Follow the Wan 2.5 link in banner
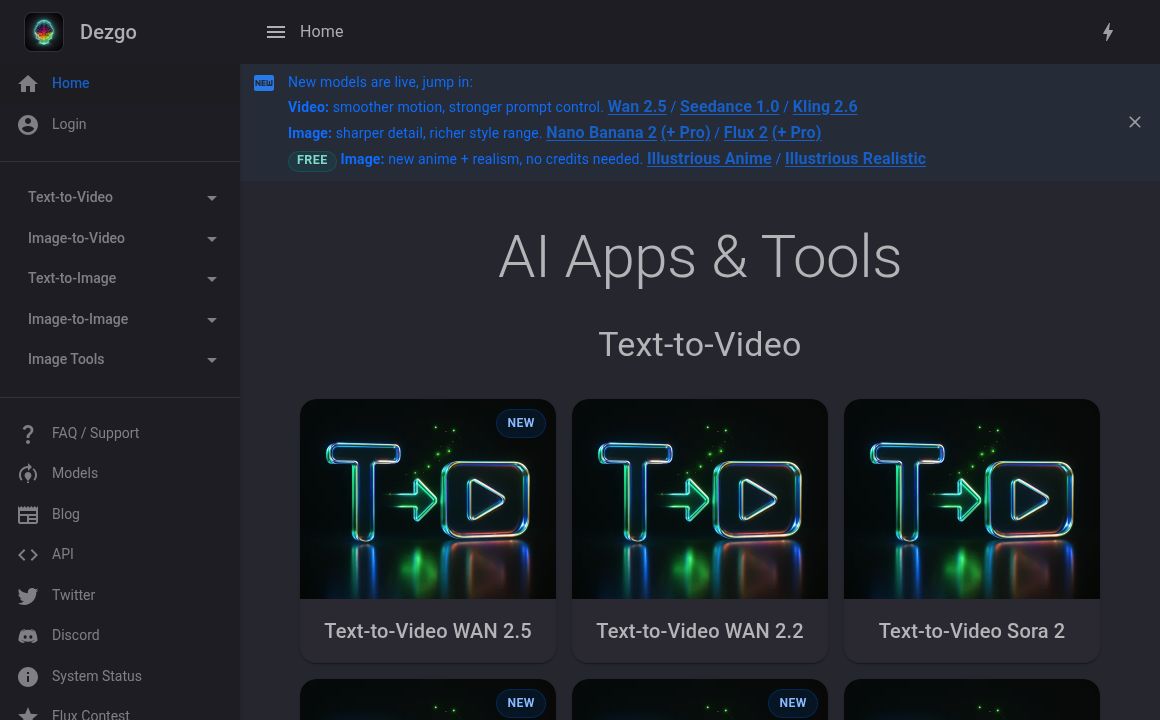The height and width of the screenshot is (720, 1160). pos(636,107)
